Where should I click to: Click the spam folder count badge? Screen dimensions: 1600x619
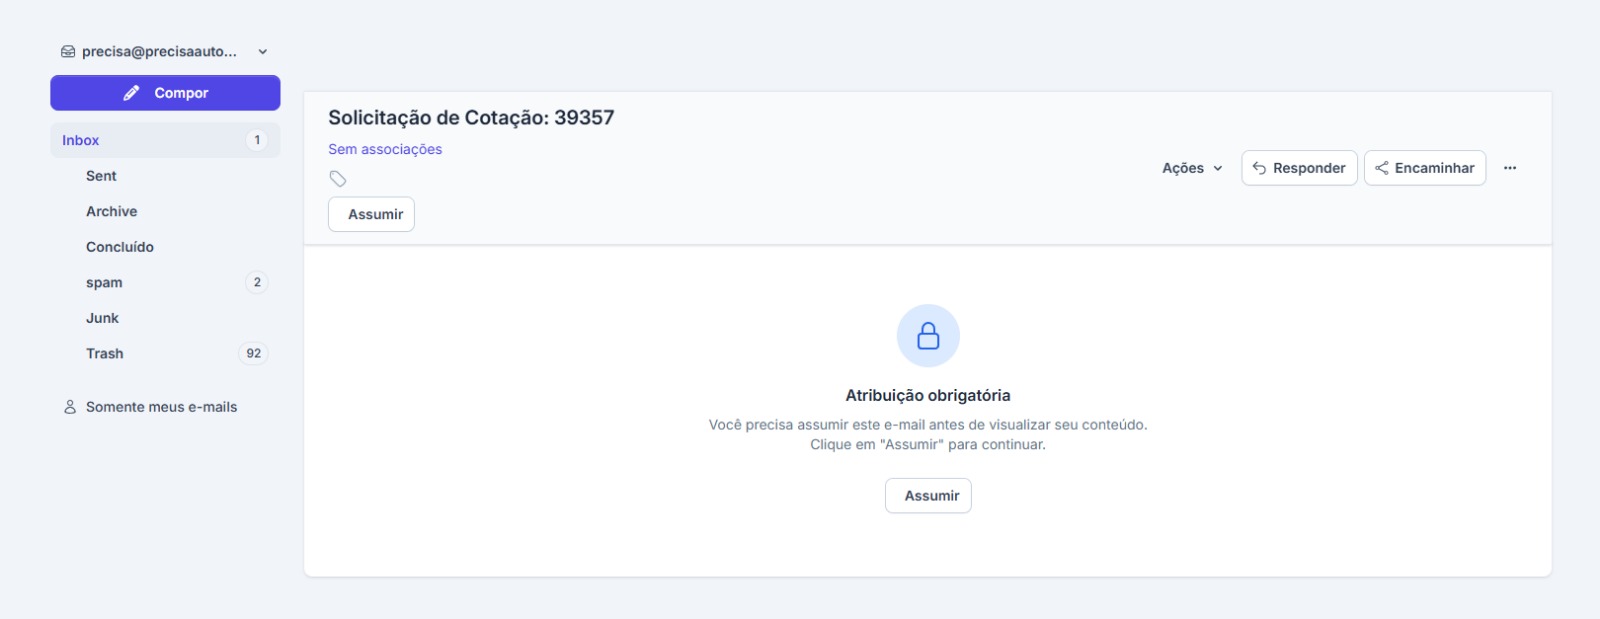coord(257,283)
